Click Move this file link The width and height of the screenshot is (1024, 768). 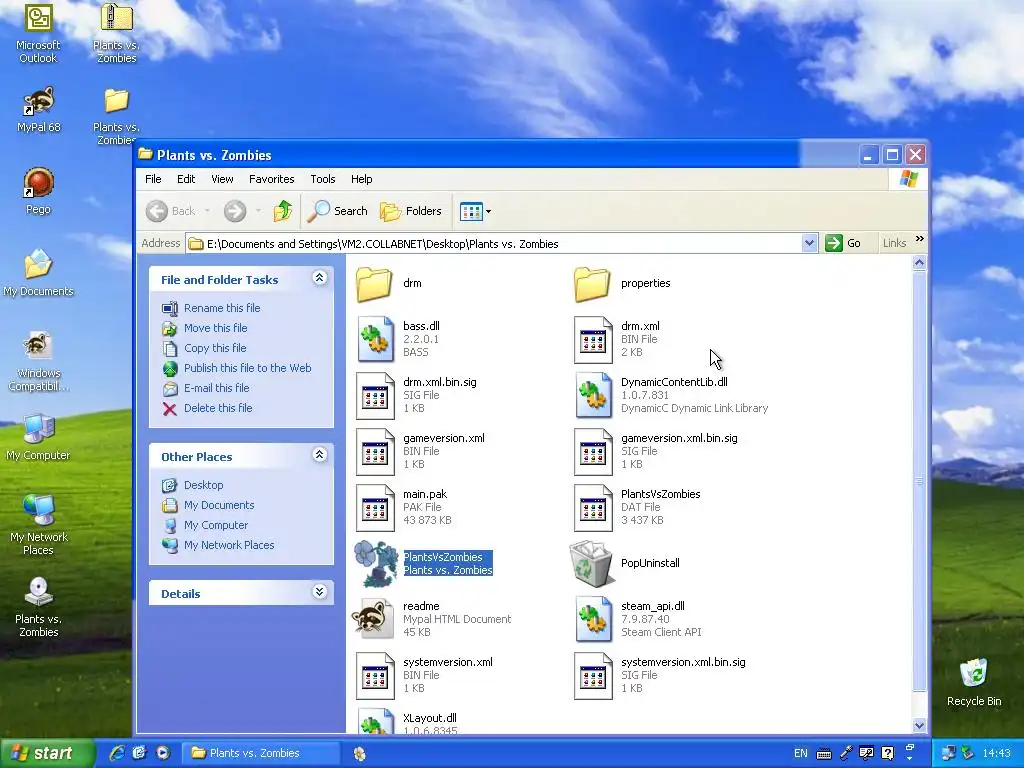click(x=216, y=328)
